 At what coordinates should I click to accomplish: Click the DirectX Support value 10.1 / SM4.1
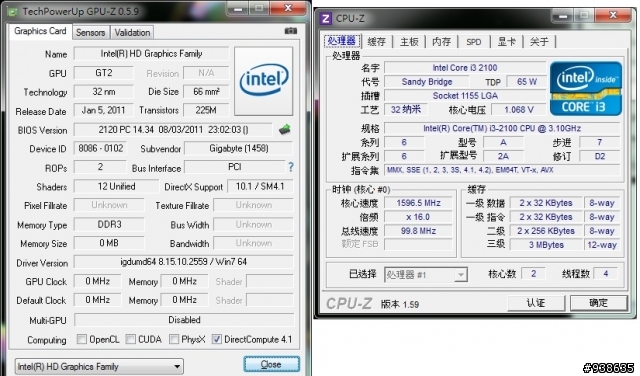pos(260,186)
